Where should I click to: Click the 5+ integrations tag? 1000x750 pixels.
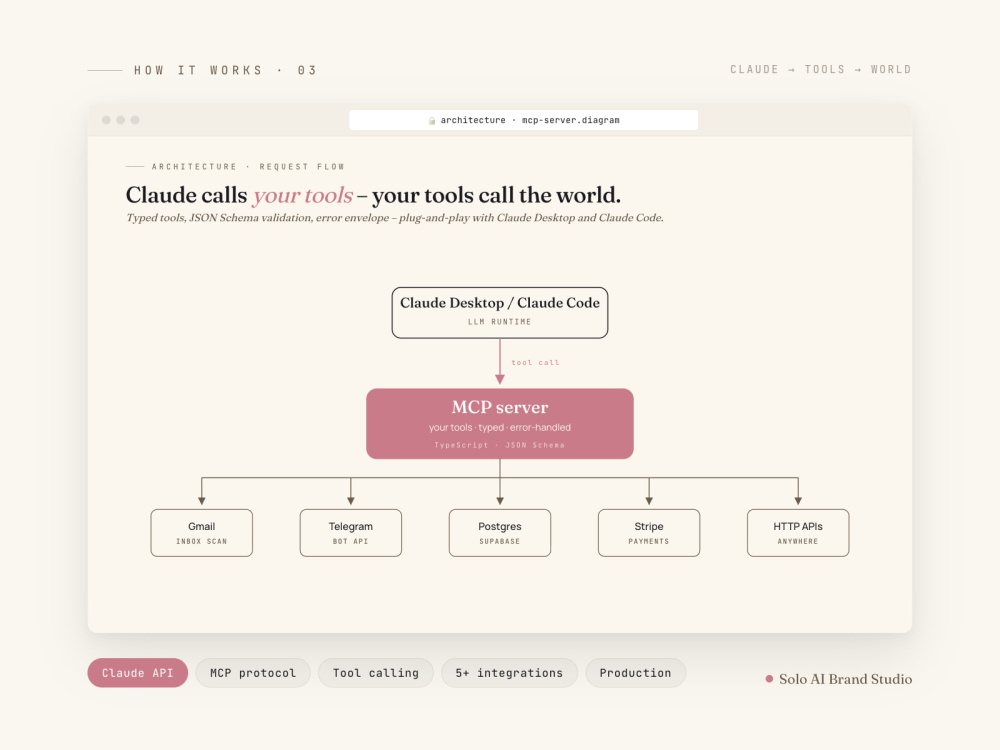click(x=509, y=673)
